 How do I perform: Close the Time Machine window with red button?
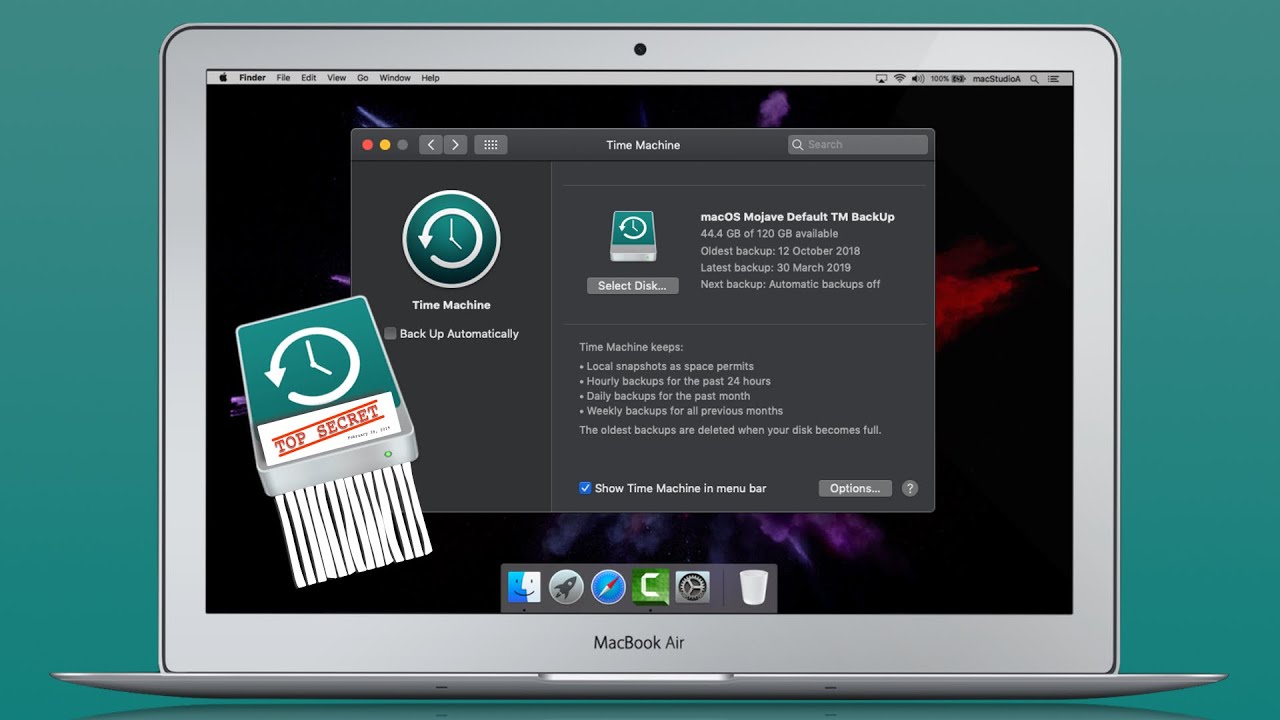point(367,145)
